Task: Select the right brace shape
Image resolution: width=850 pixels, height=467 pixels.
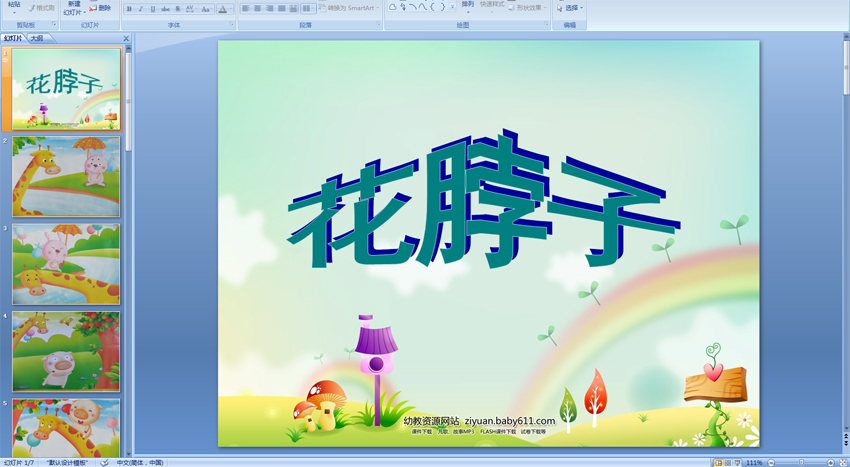Action: (442, 7)
